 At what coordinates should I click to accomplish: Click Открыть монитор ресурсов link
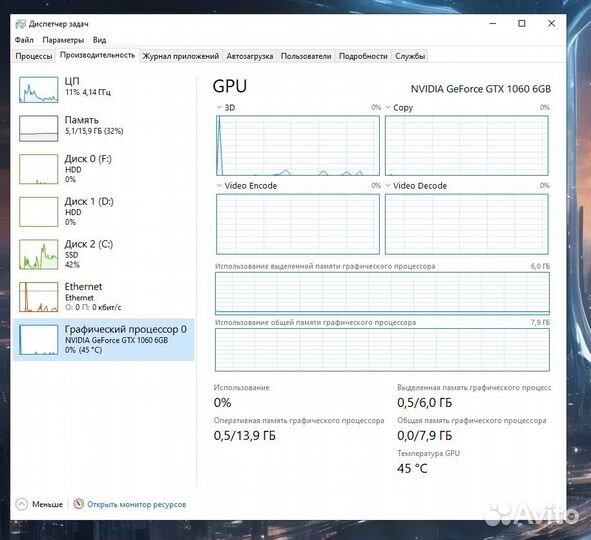coord(136,504)
